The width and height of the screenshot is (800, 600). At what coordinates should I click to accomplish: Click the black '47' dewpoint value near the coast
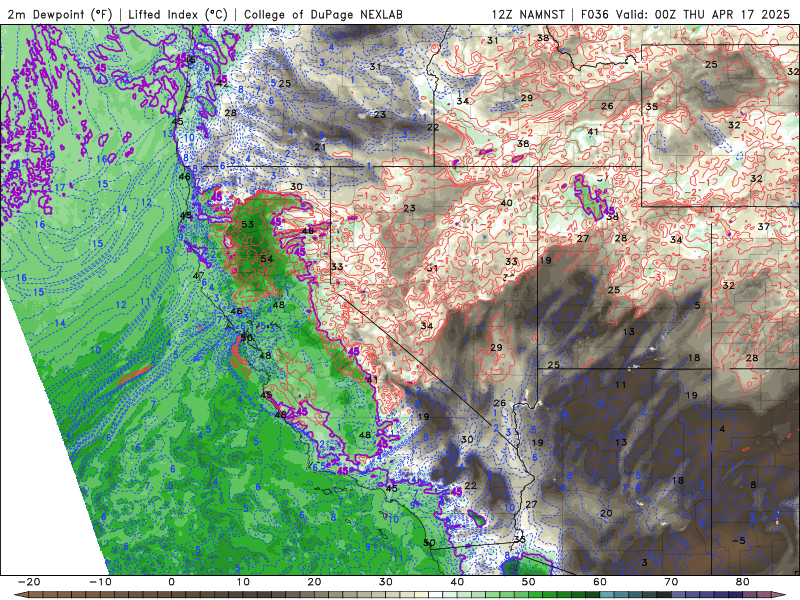point(198,276)
